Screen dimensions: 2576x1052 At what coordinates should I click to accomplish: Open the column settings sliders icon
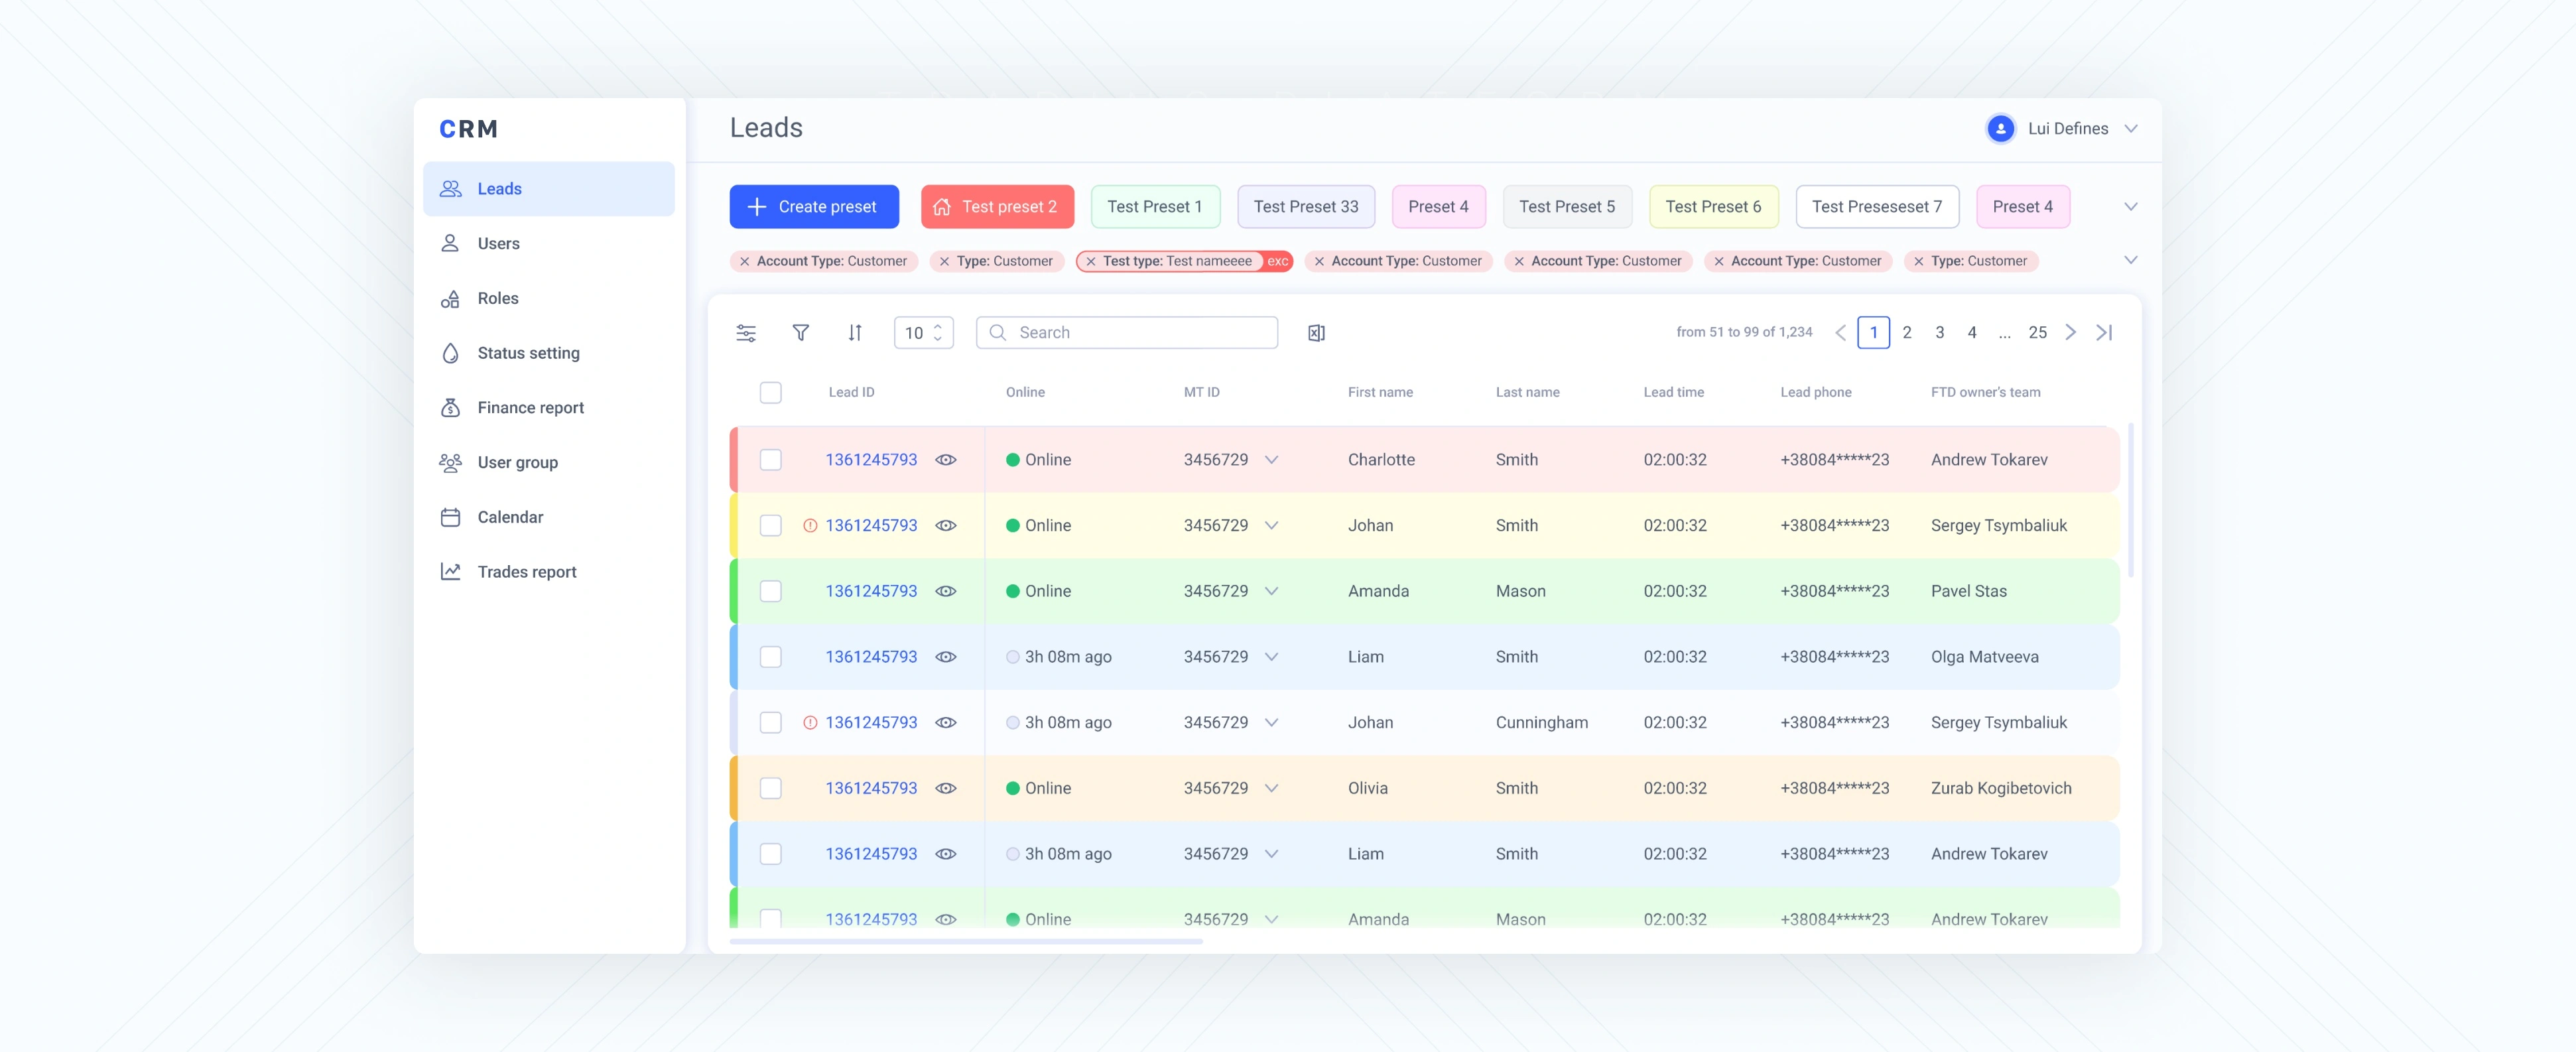click(746, 333)
